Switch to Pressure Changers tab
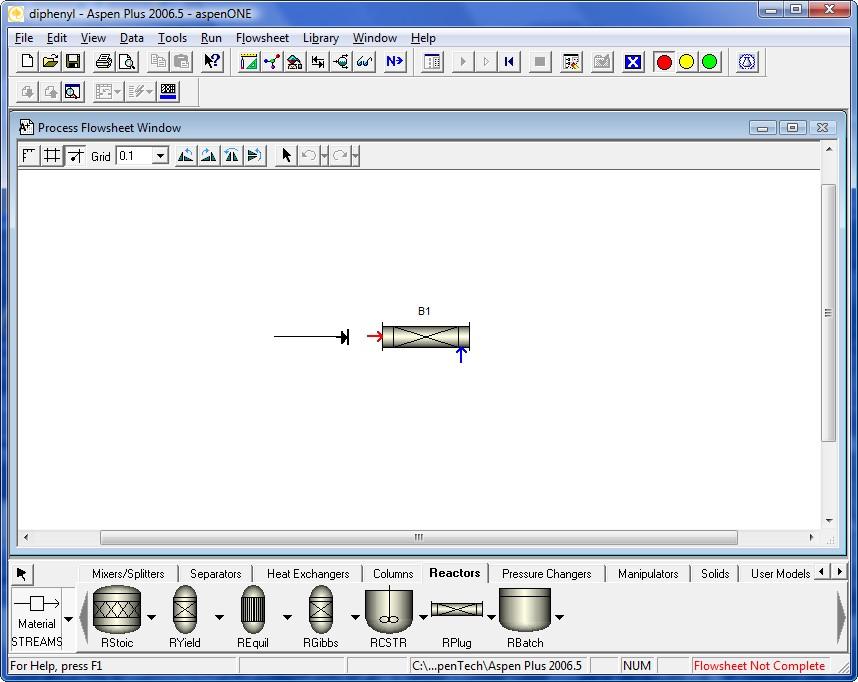Viewport: 858px width, 682px height. coord(547,574)
